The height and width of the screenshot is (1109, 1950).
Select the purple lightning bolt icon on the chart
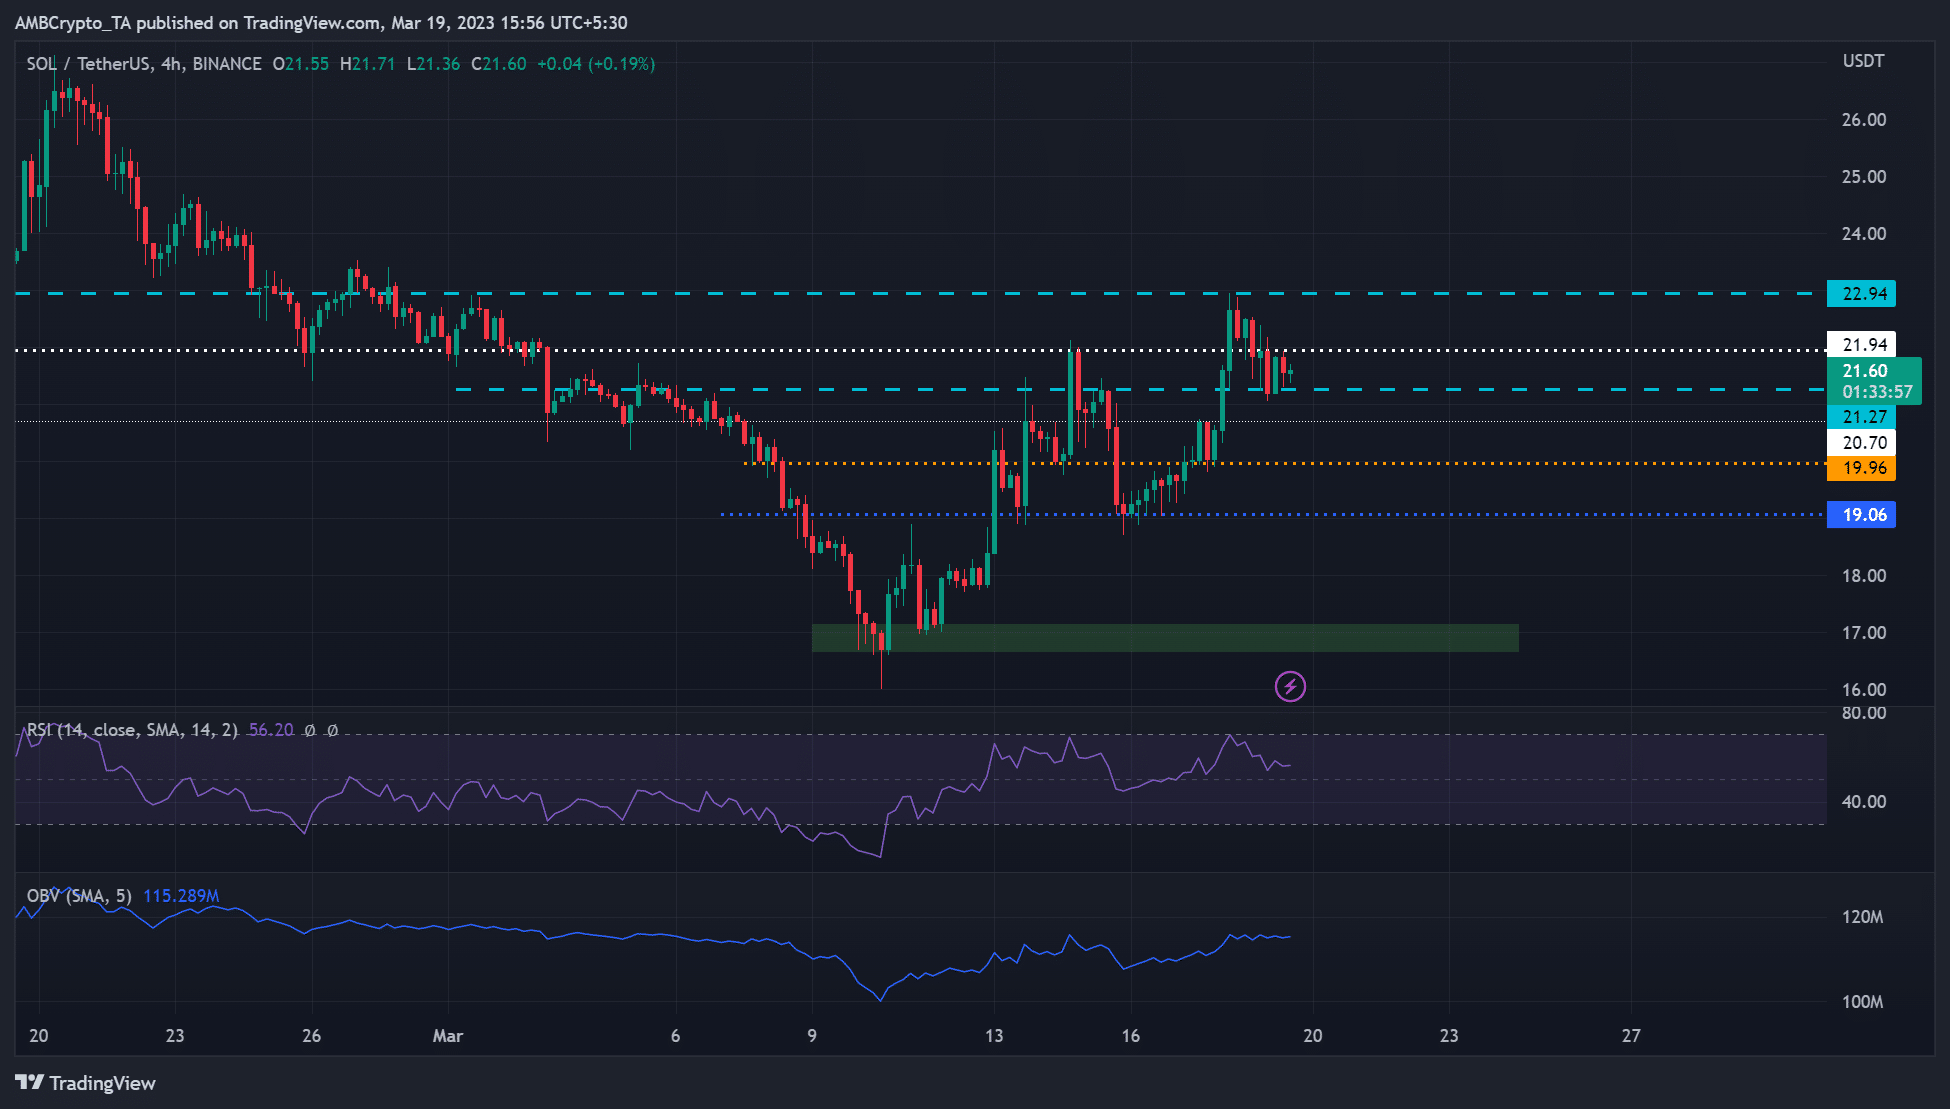(x=1289, y=687)
